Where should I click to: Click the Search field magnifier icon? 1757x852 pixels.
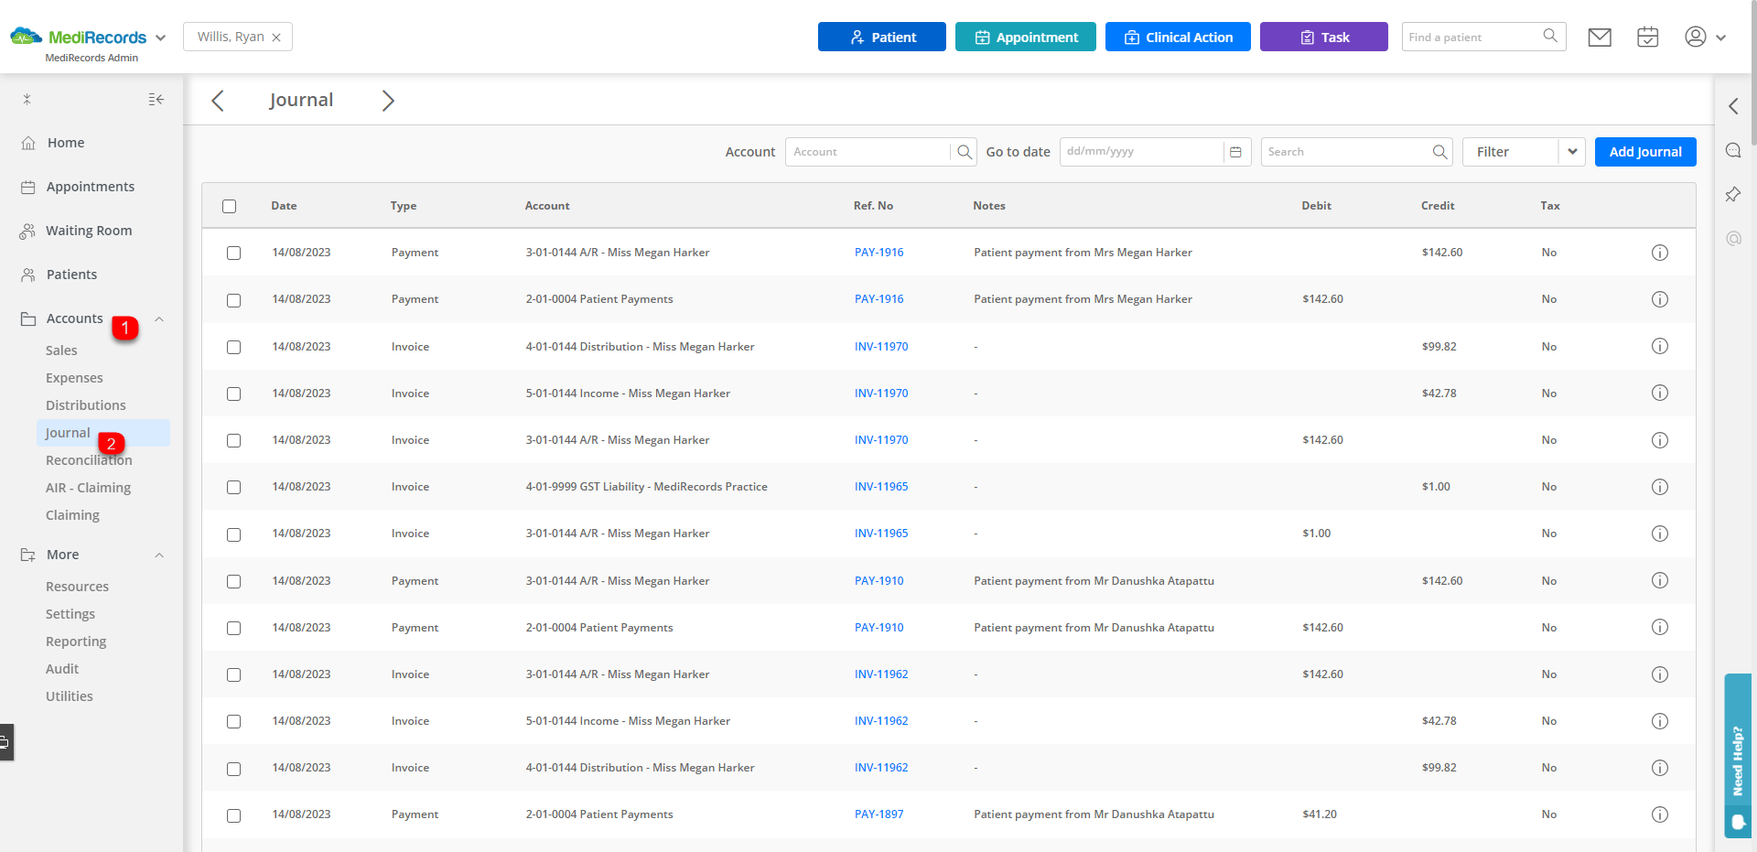(1440, 152)
